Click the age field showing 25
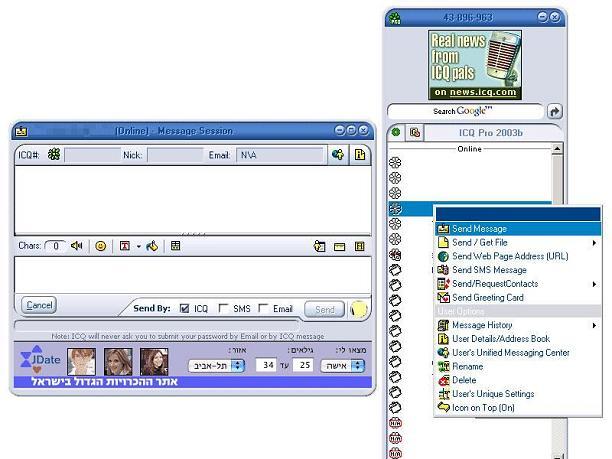 click(x=303, y=365)
